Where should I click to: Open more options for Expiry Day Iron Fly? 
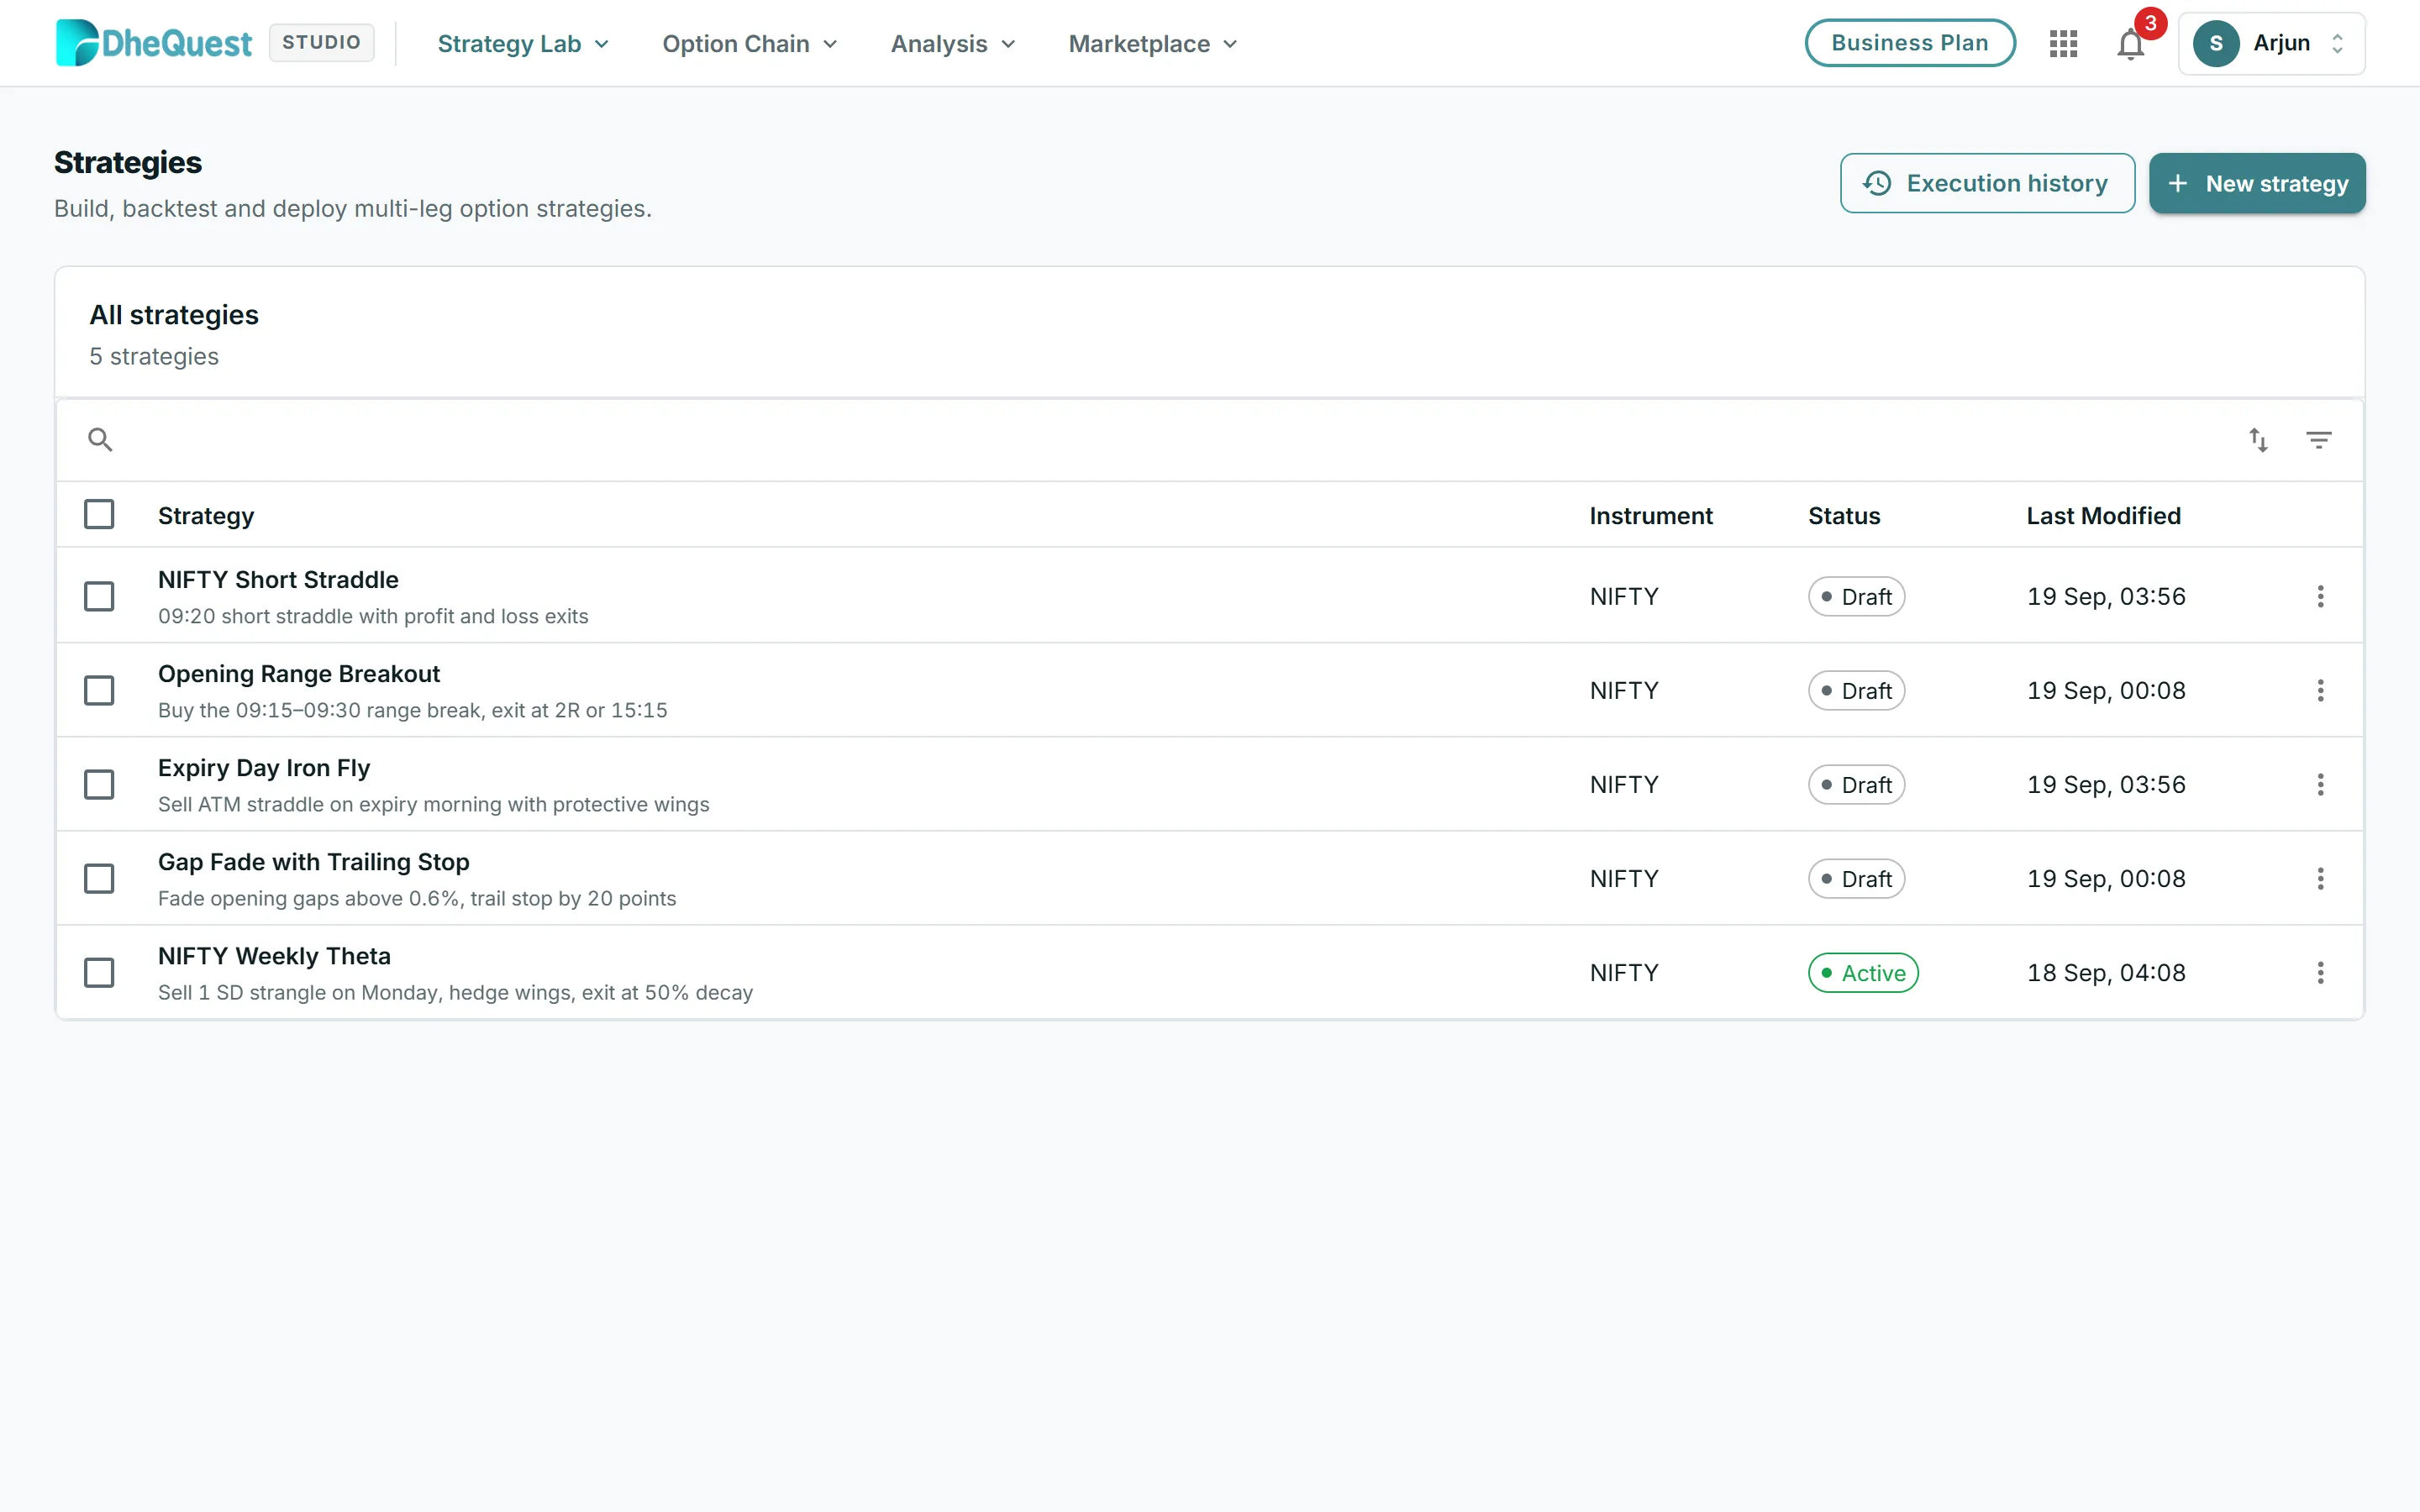(x=2320, y=784)
